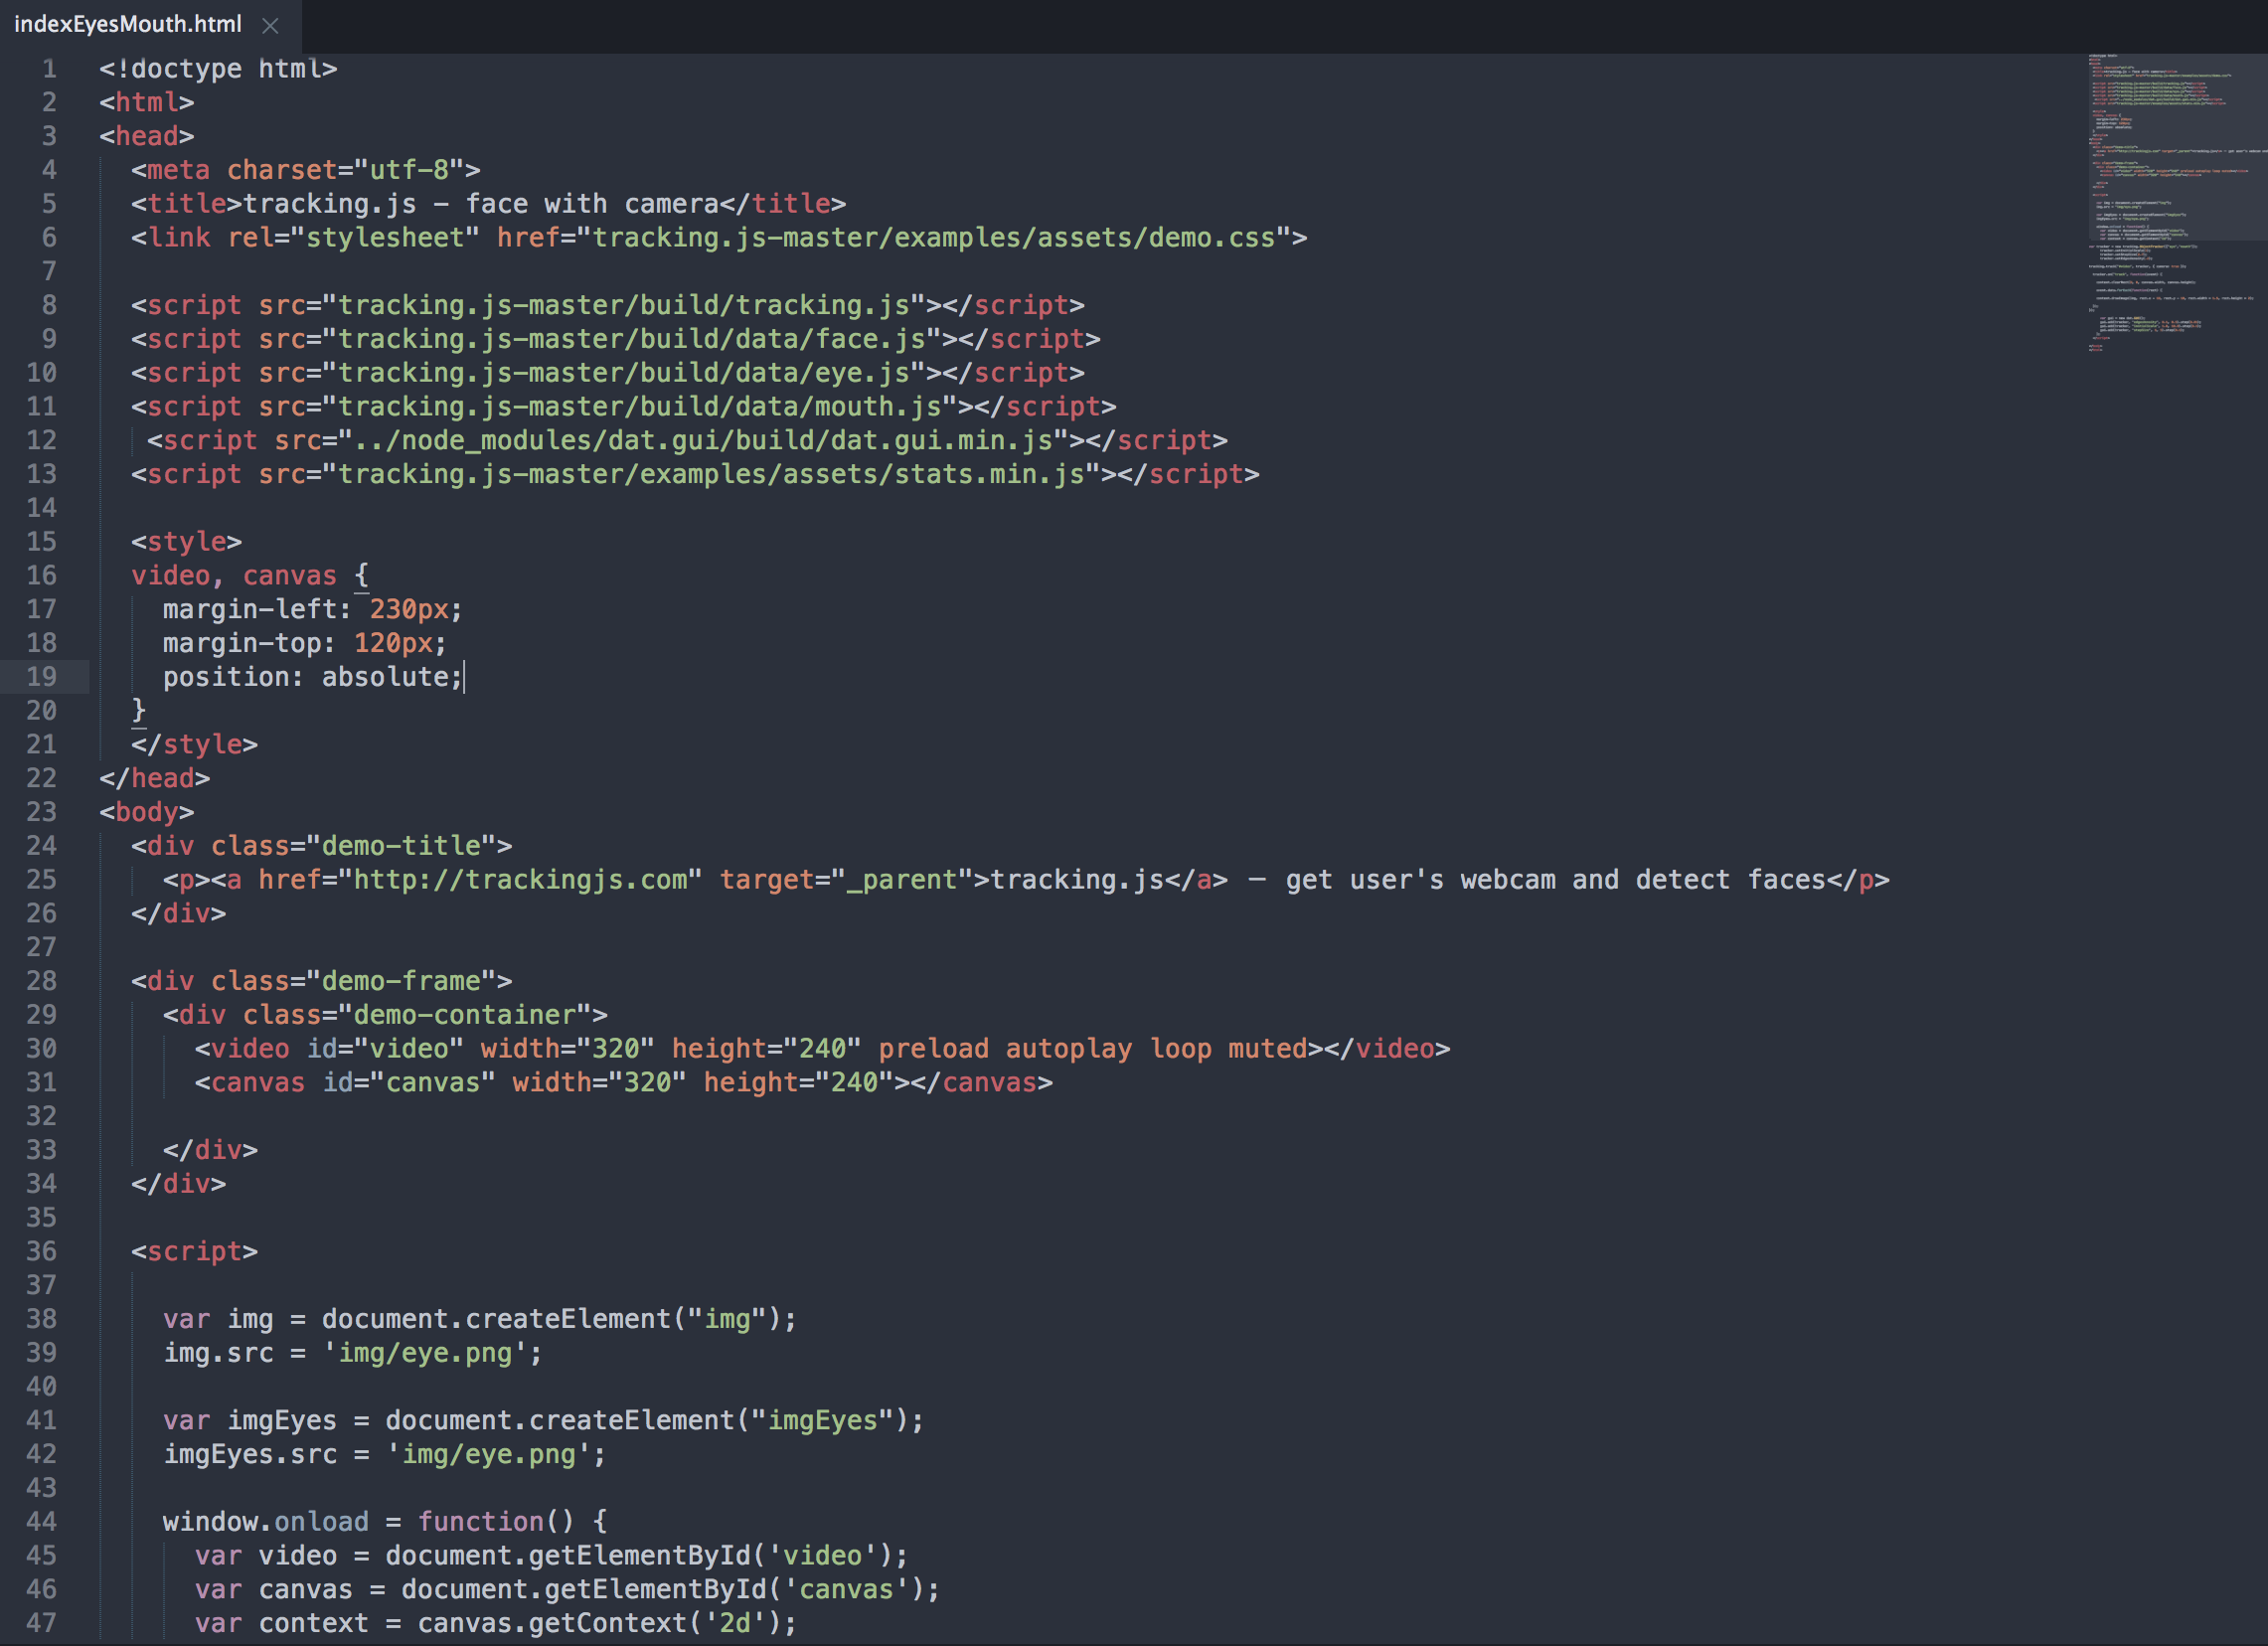
Task: Click line number 44 in the gutter
Action: coord(42,1521)
